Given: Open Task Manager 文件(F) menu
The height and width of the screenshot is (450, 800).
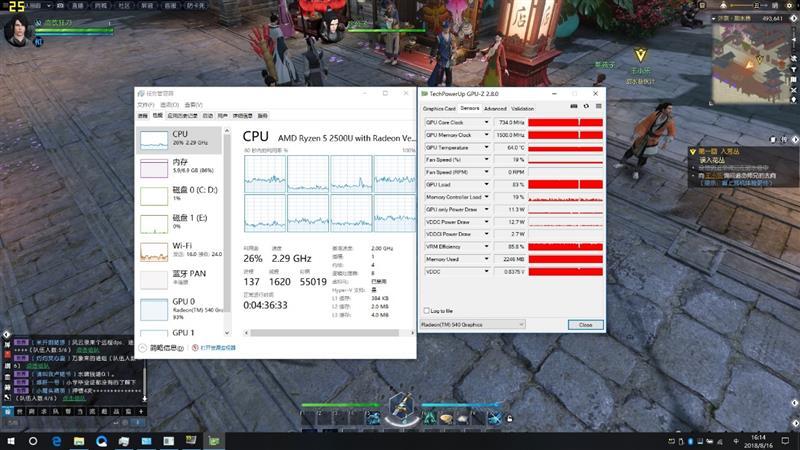Looking at the screenshot, I should pyautogui.click(x=146, y=105).
